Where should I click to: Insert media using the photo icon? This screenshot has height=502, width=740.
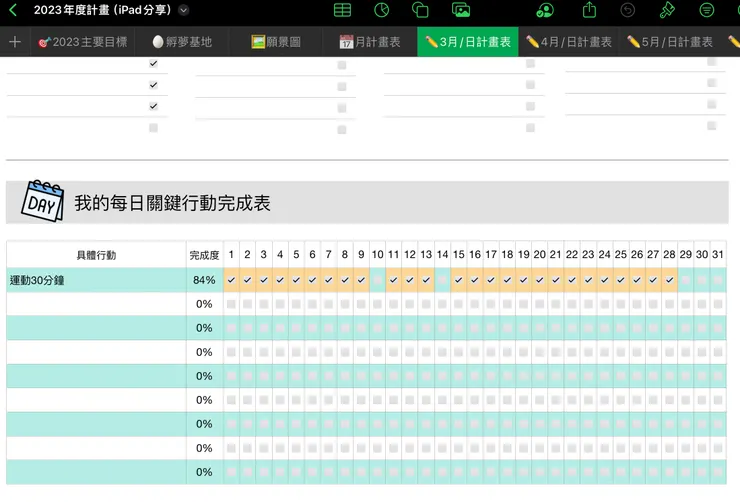[461, 10]
